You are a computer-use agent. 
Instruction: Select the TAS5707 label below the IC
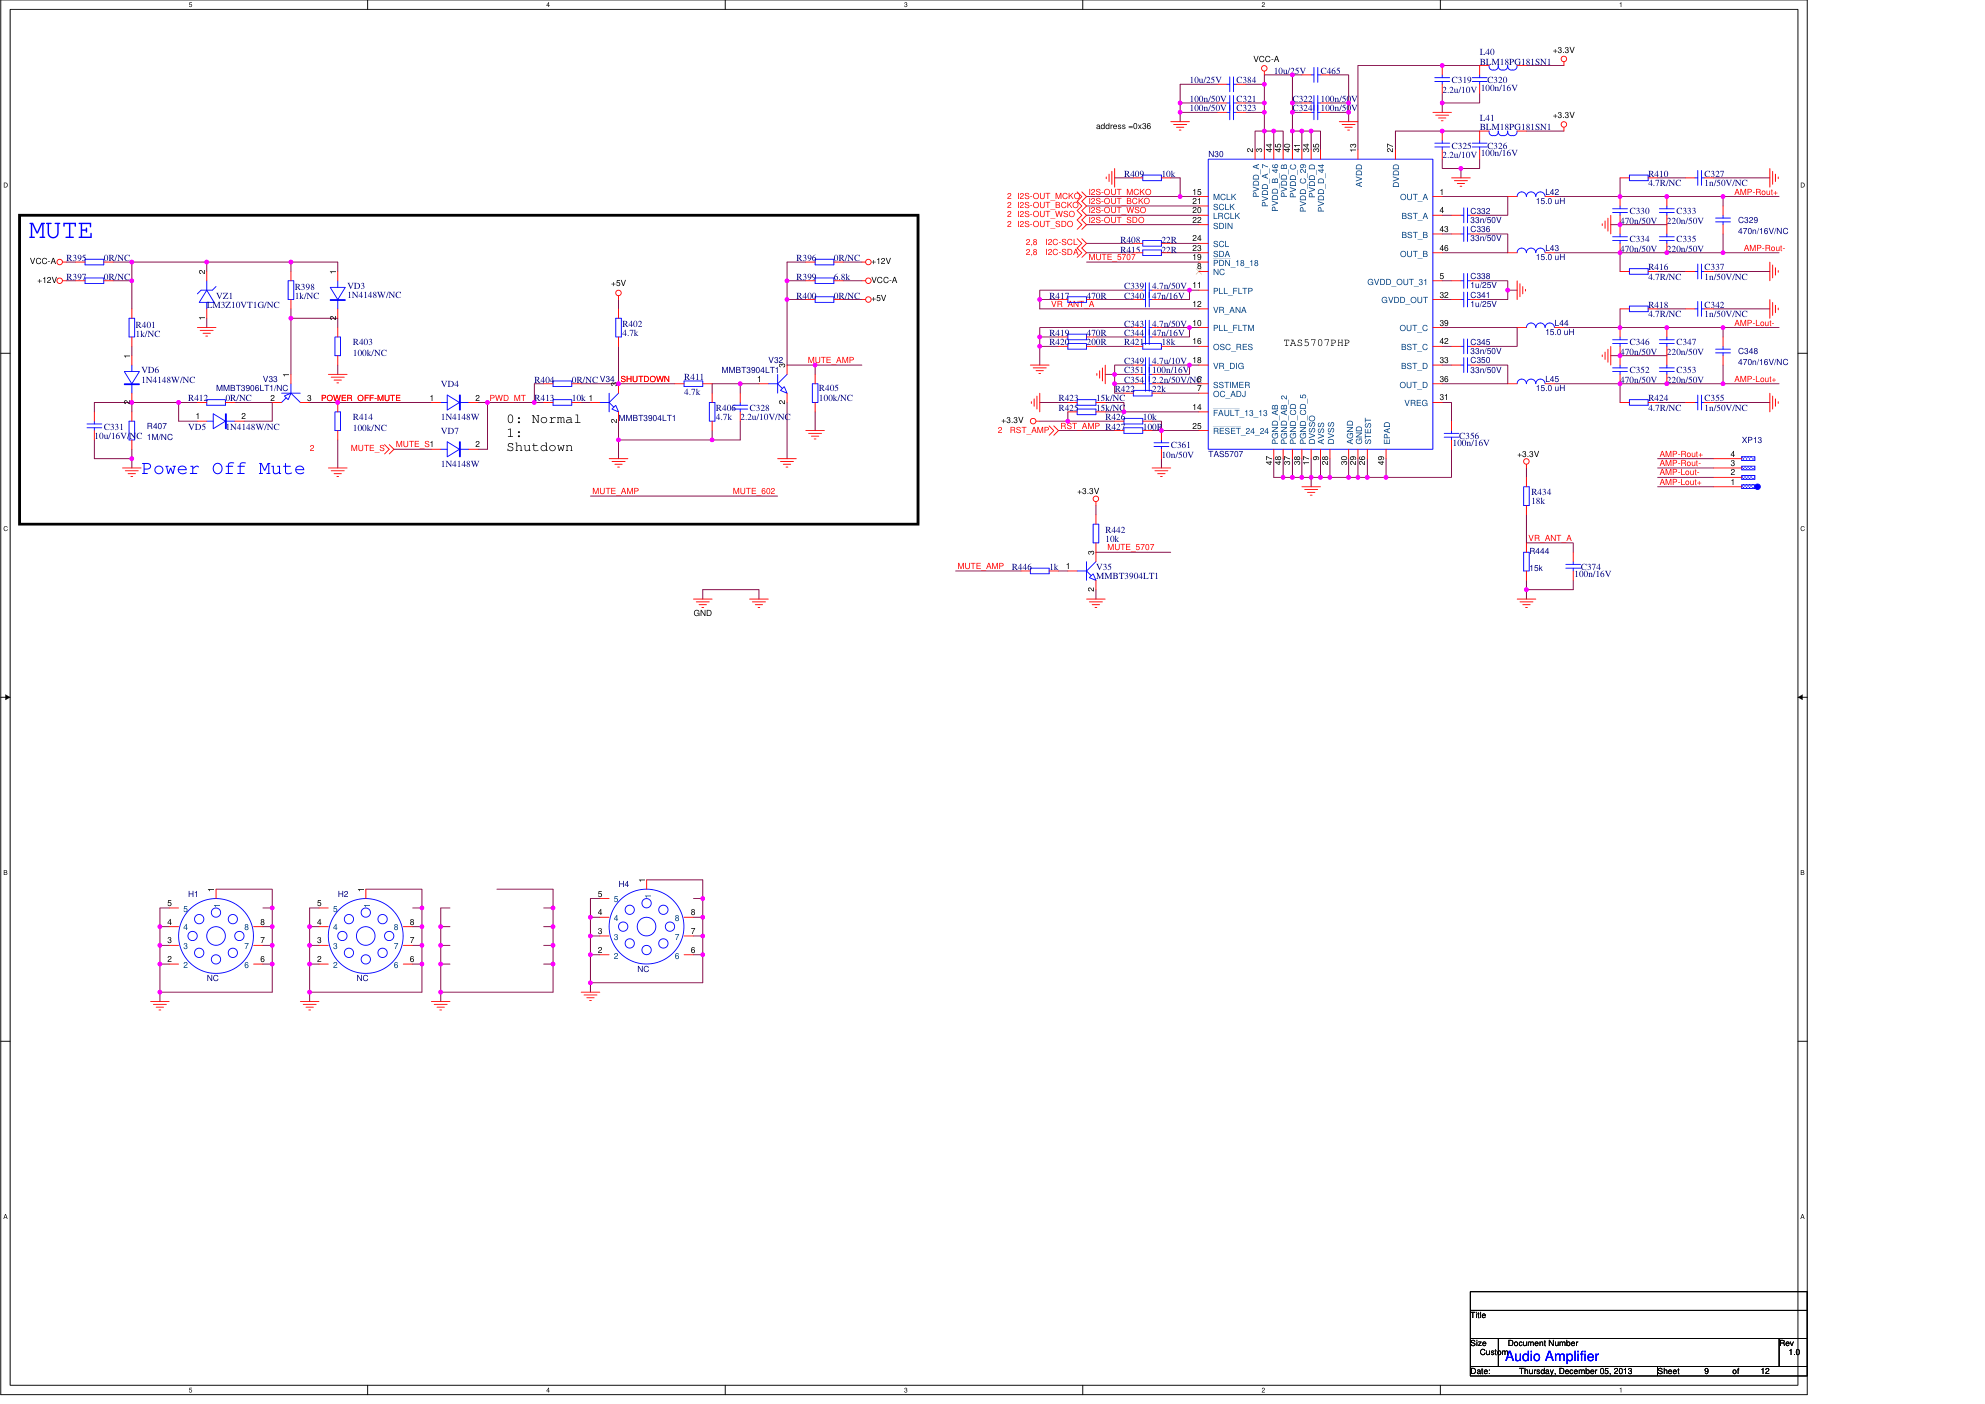click(1225, 454)
